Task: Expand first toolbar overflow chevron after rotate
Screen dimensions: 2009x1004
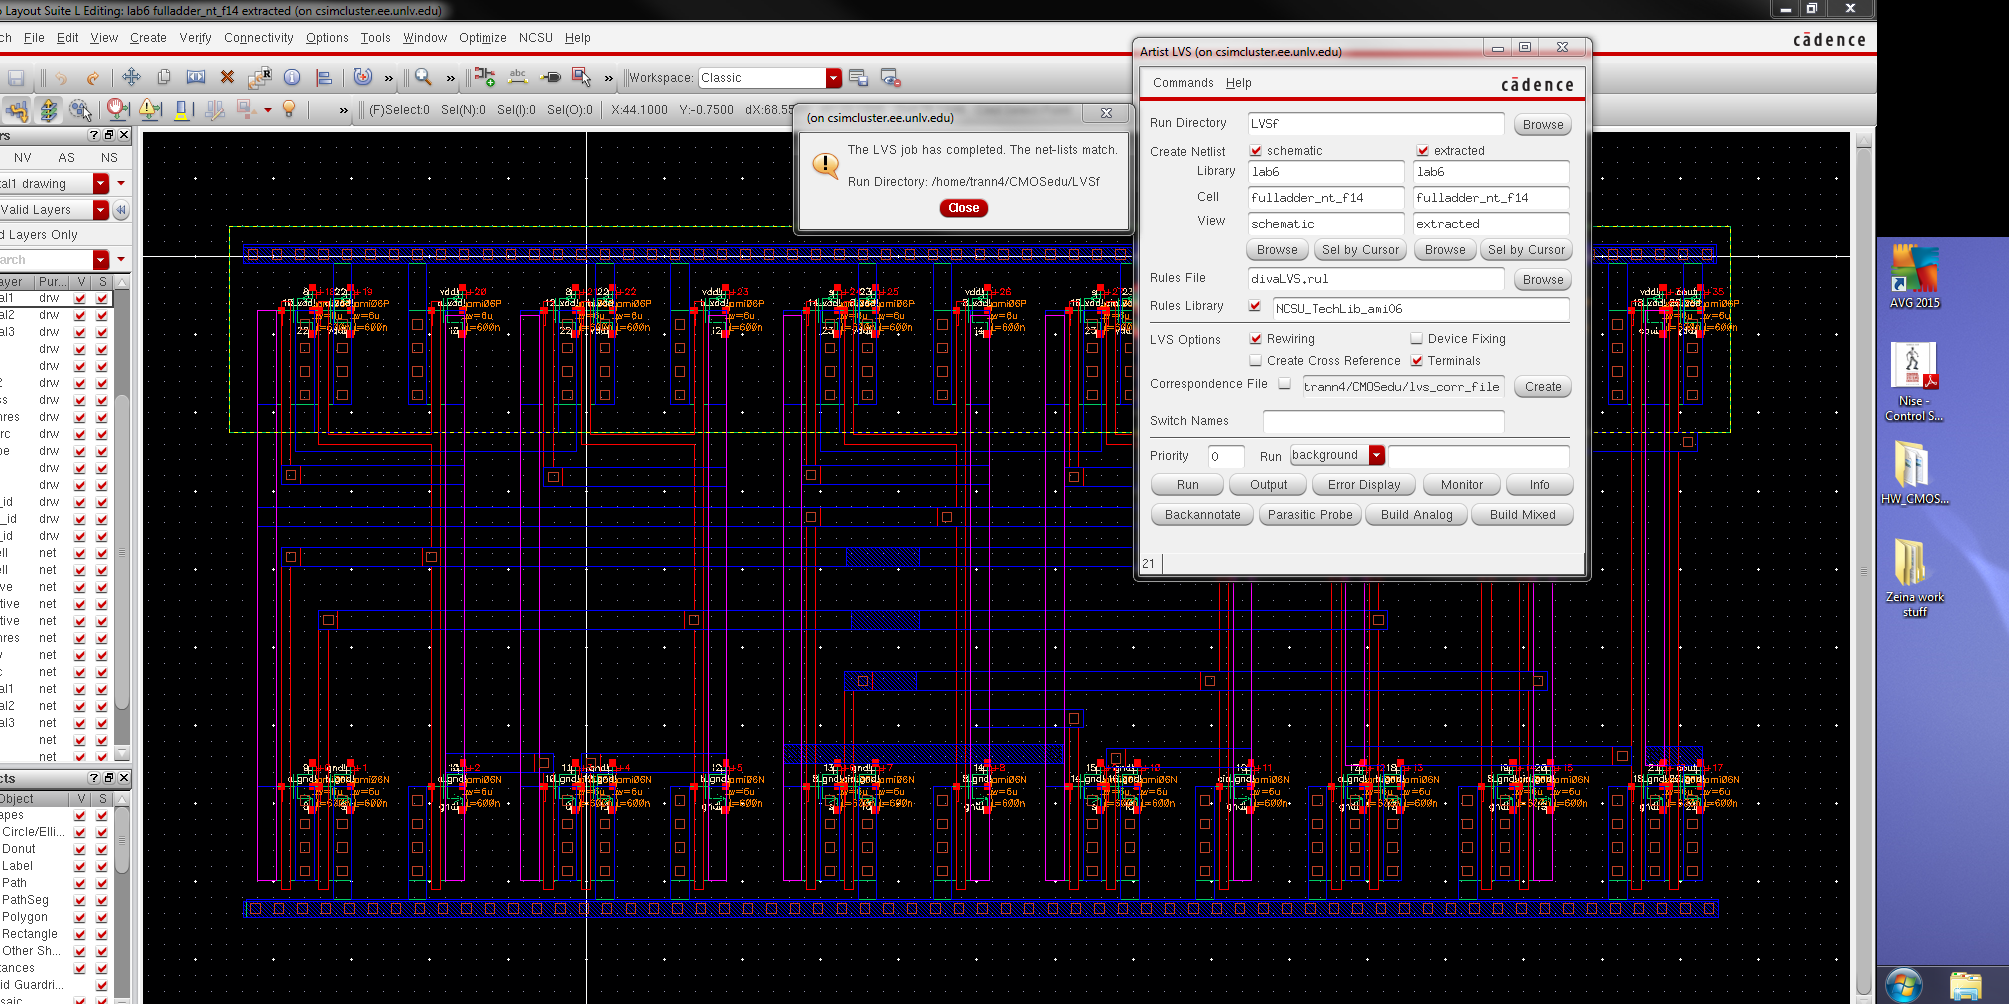Action: pos(389,78)
